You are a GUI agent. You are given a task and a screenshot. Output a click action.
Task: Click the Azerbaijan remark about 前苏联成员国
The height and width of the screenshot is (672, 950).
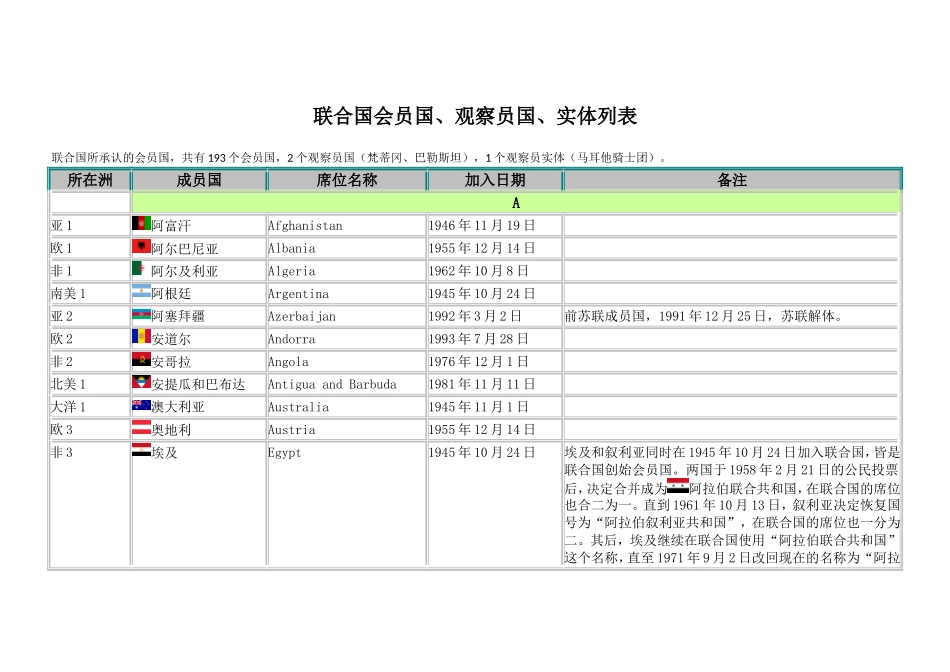click(x=703, y=316)
